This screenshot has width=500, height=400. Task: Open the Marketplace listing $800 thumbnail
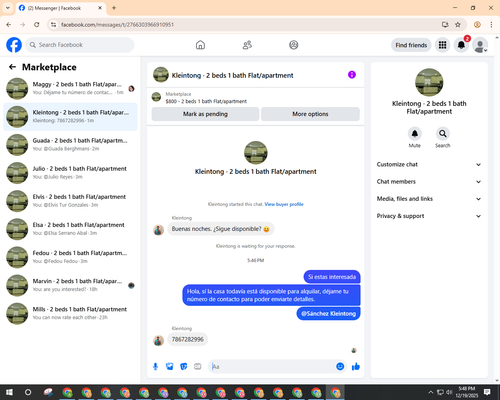click(x=156, y=97)
